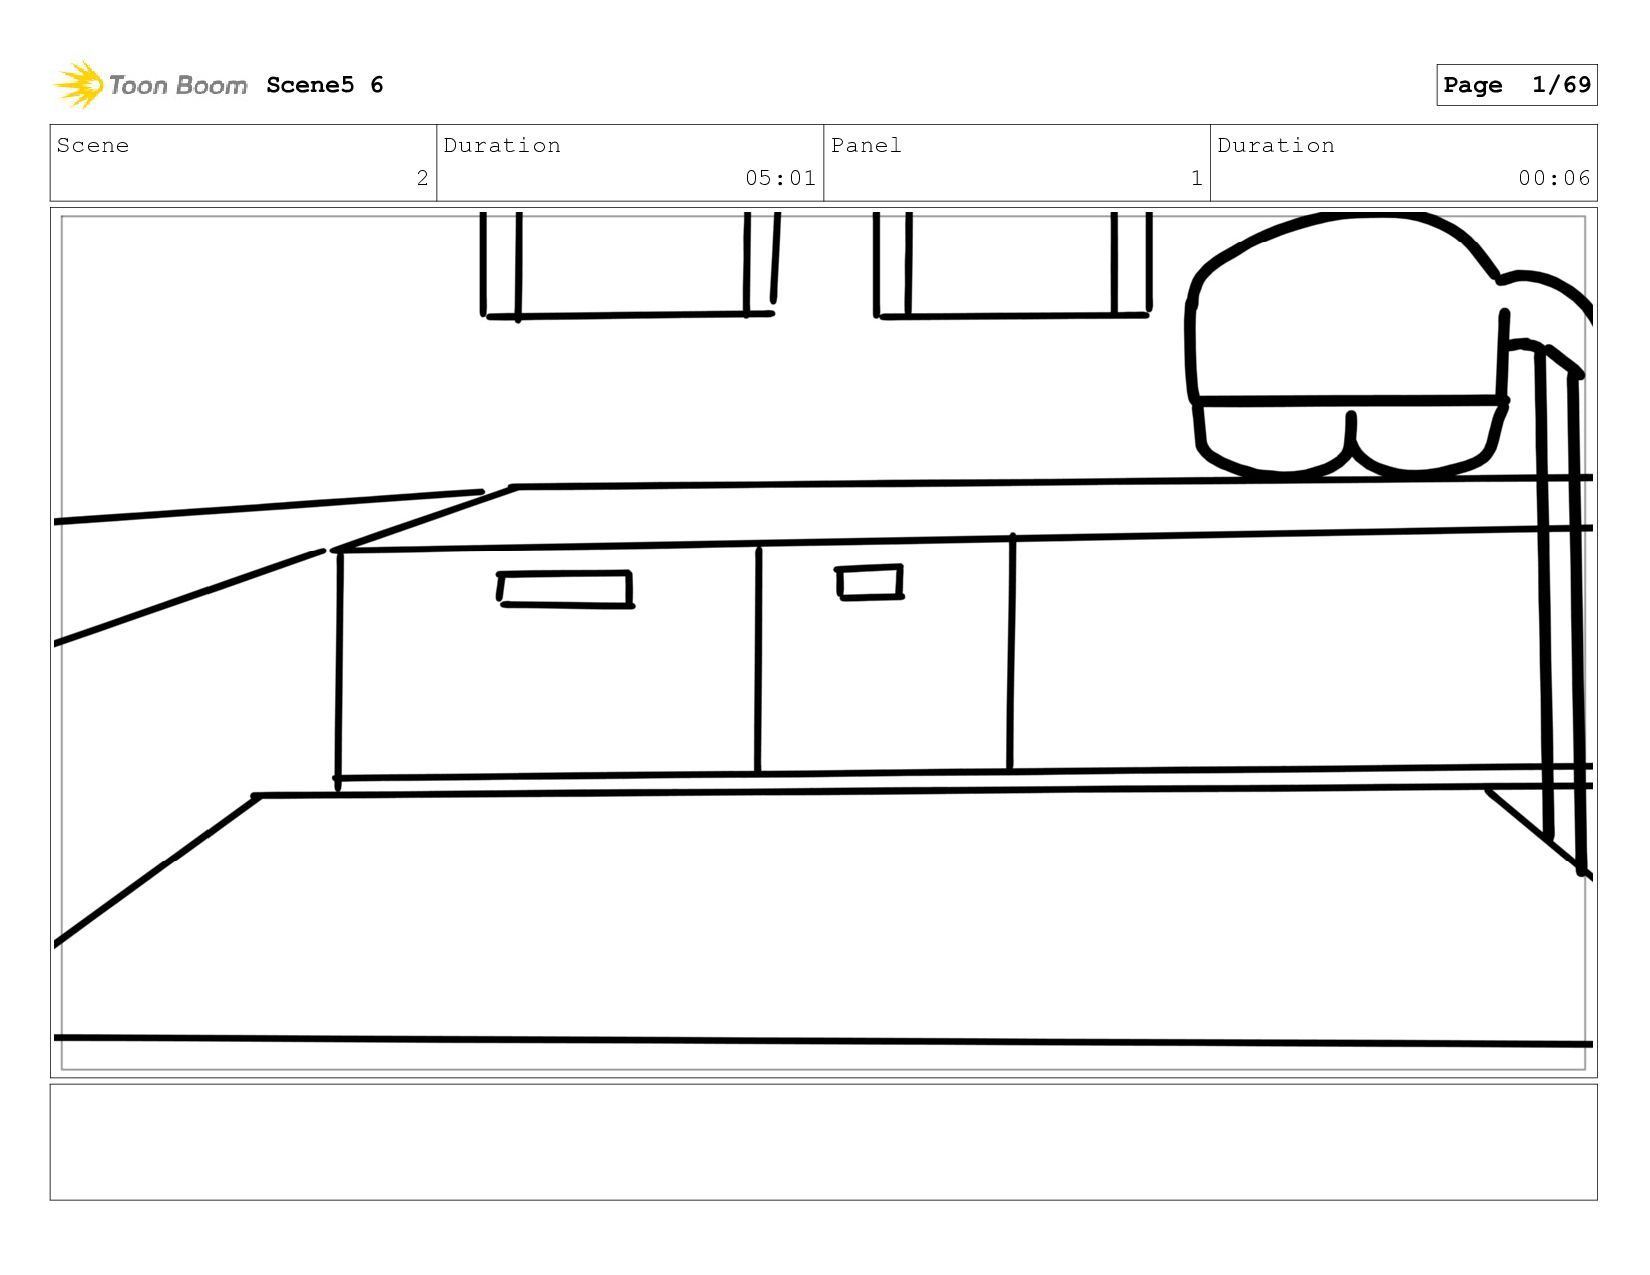The height and width of the screenshot is (1275, 1650).
Task: Select scene number value '2'
Action: (422, 178)
